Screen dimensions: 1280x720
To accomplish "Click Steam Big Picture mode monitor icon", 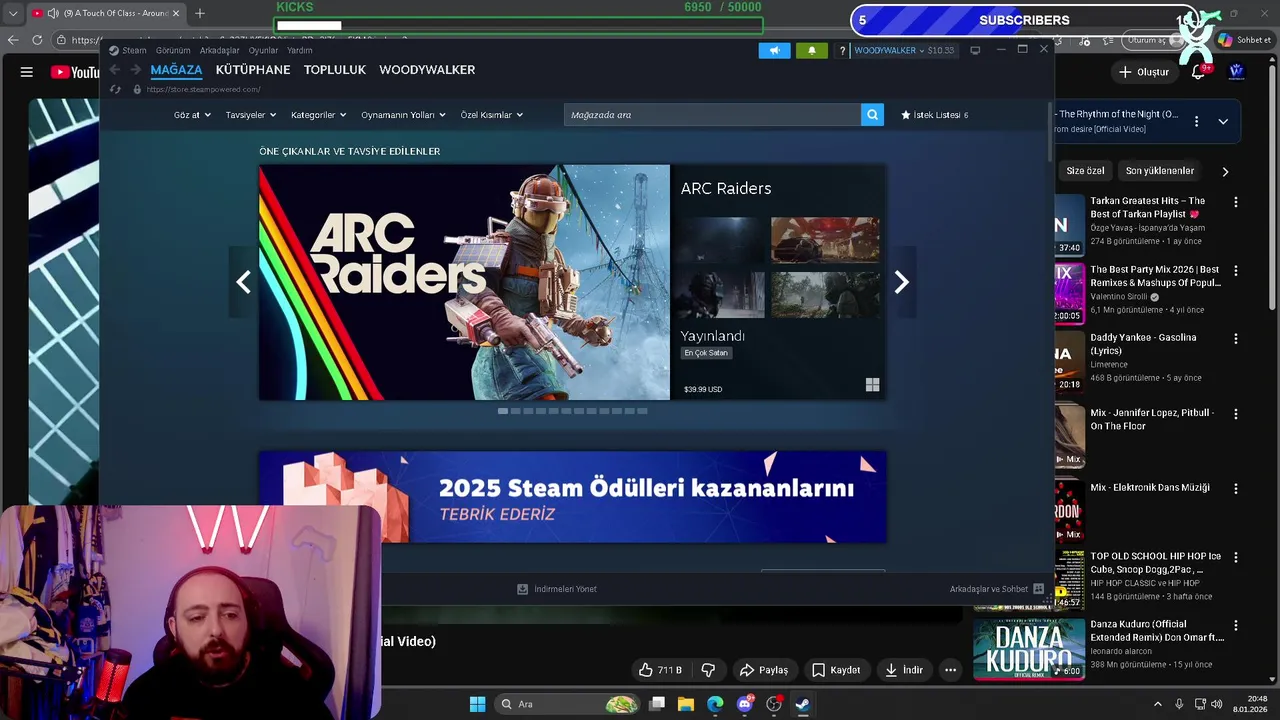I will (975, 50).
